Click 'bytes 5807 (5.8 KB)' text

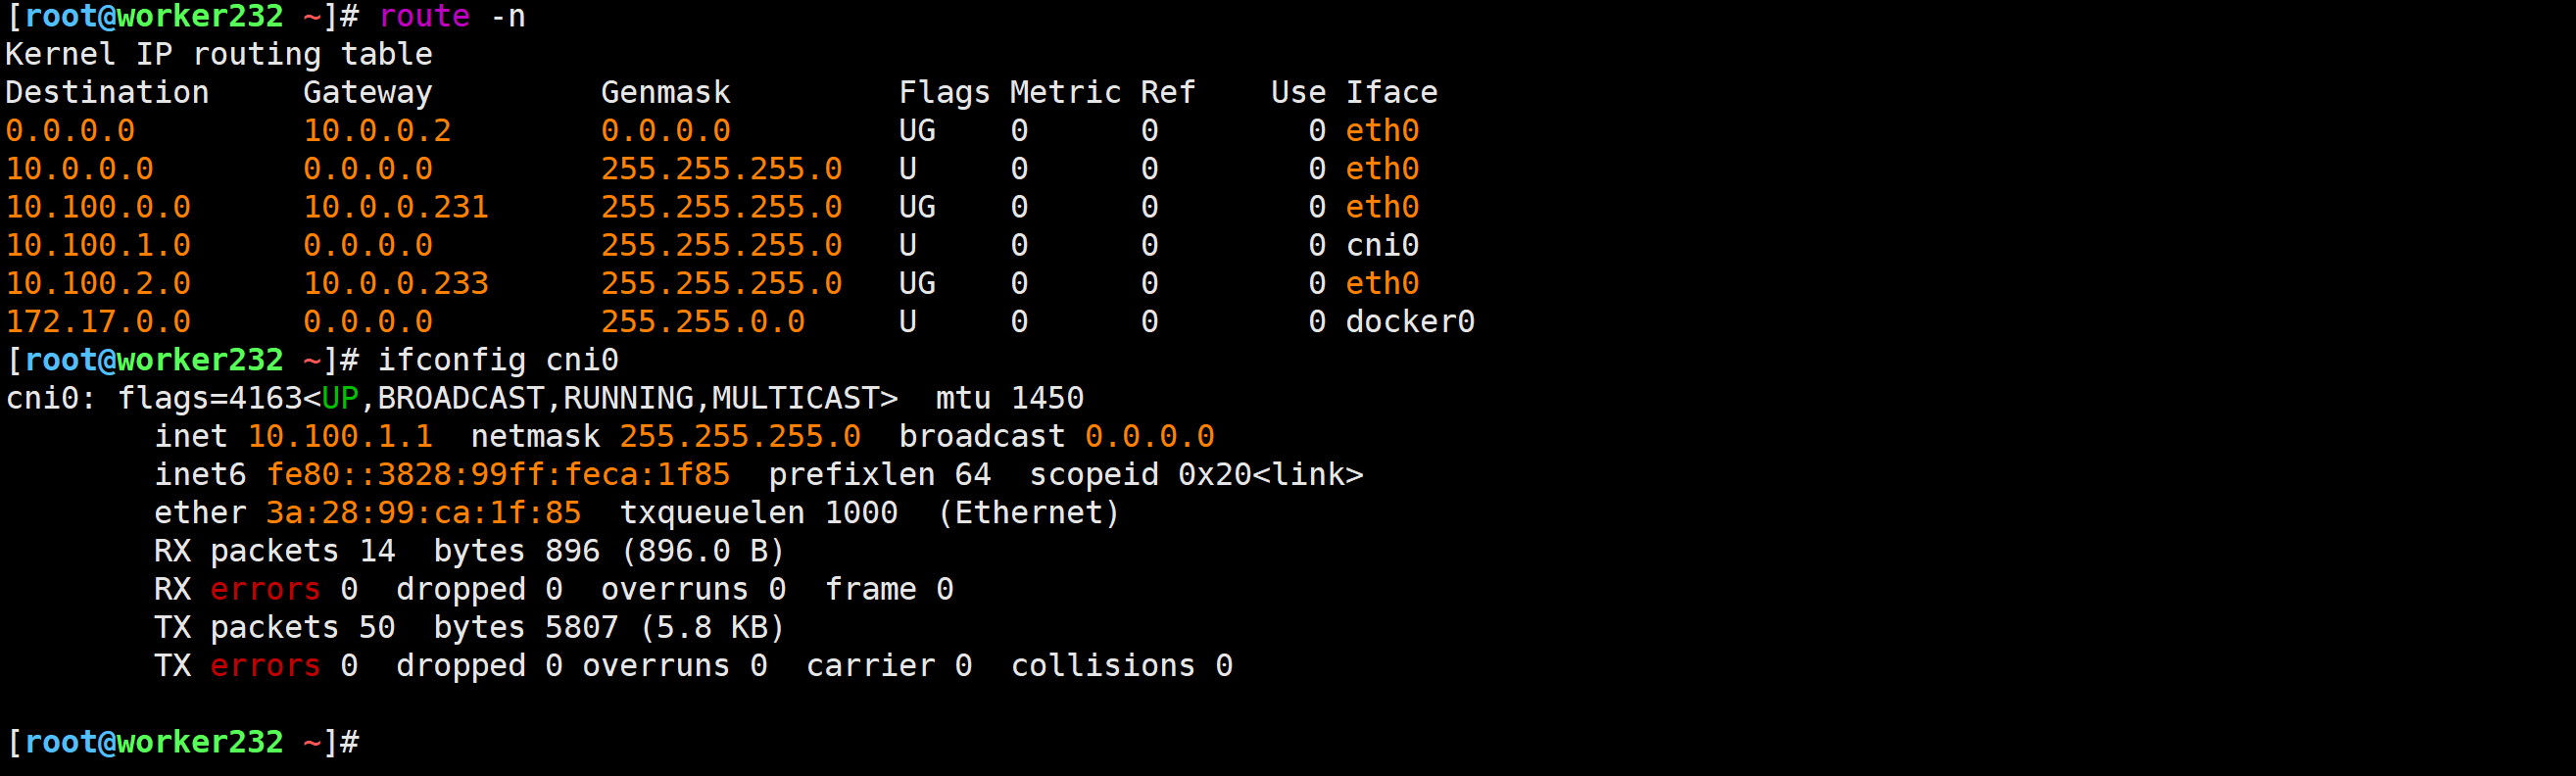[609, 627]
